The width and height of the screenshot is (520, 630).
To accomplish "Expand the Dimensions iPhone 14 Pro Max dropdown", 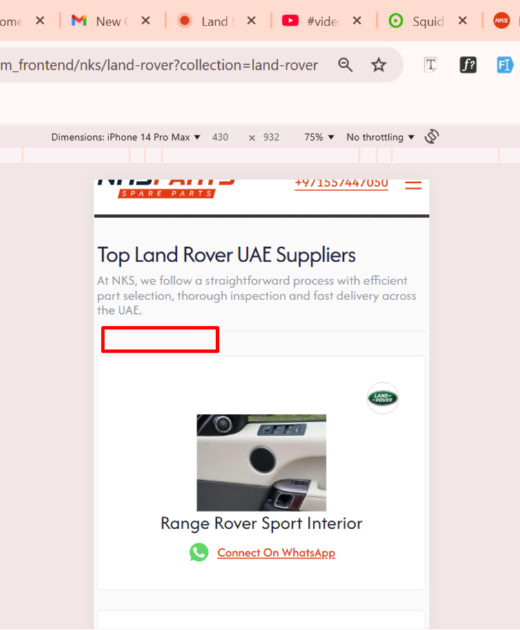I will (x=125, y=137).
